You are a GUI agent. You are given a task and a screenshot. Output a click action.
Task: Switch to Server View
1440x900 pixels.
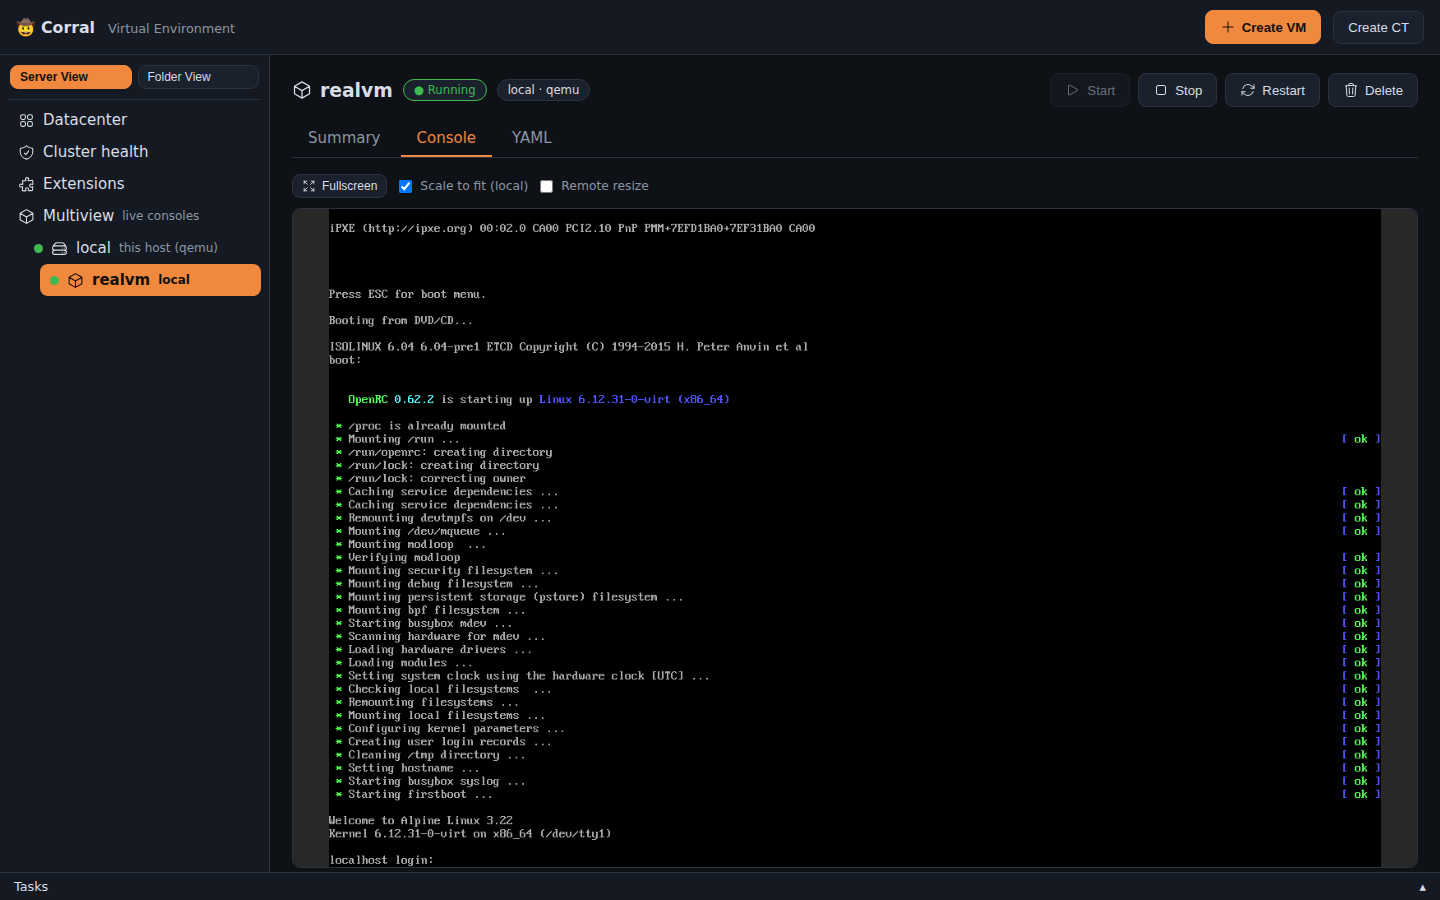(x=71, y=77)
